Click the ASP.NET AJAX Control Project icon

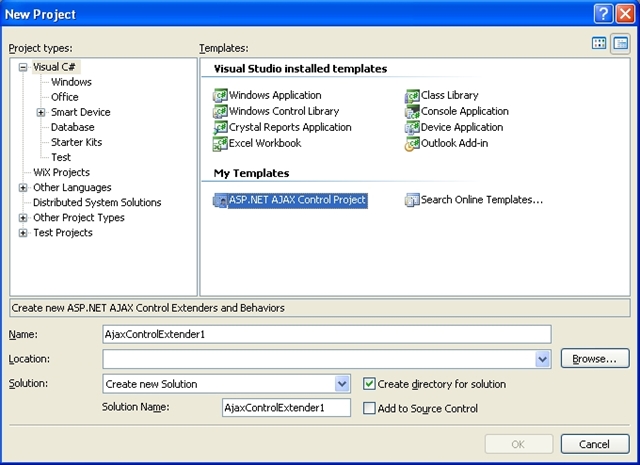pyautogui.click(x=220, y=200)
